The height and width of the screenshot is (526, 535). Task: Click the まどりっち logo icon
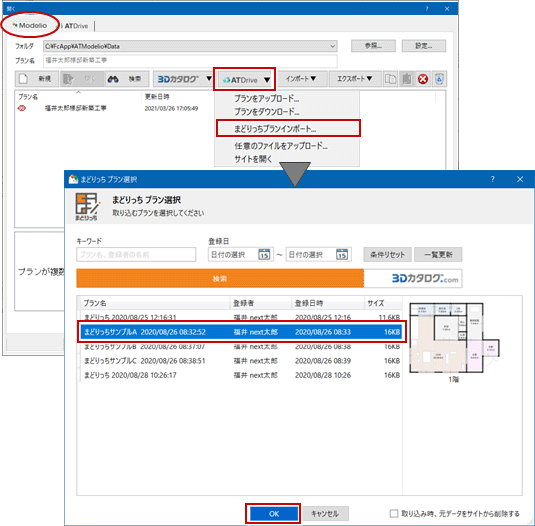87,206
